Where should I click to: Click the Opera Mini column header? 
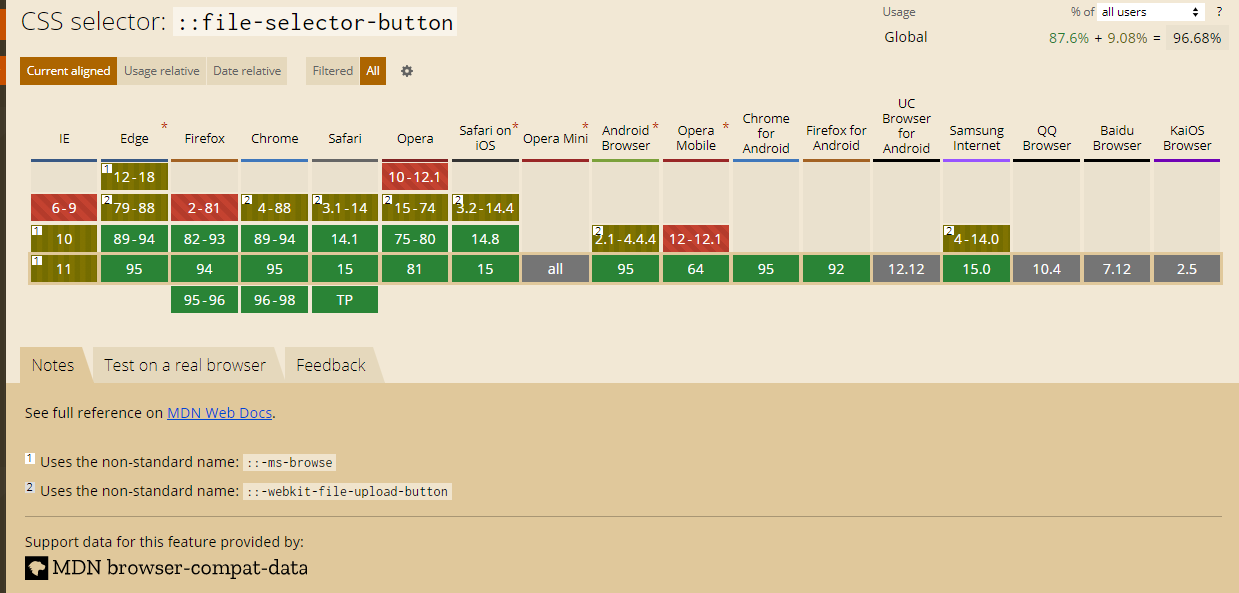click(555, 139)
